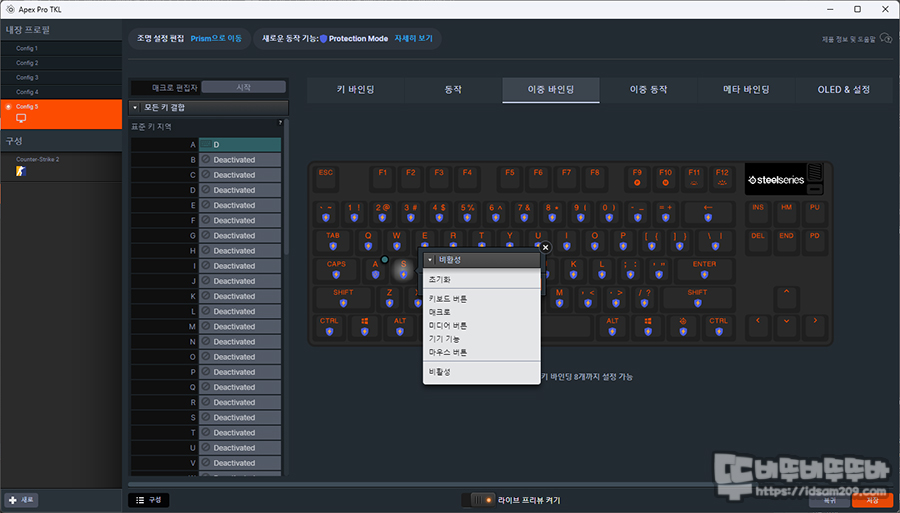900x513 pixels.
Task: Switch to the 이중 동작 tab
Action: point(649,90)
